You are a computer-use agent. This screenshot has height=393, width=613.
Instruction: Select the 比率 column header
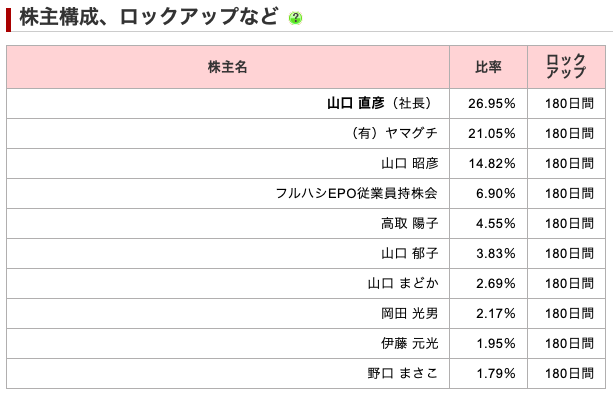pyautogui.click(x=488, y=67)
